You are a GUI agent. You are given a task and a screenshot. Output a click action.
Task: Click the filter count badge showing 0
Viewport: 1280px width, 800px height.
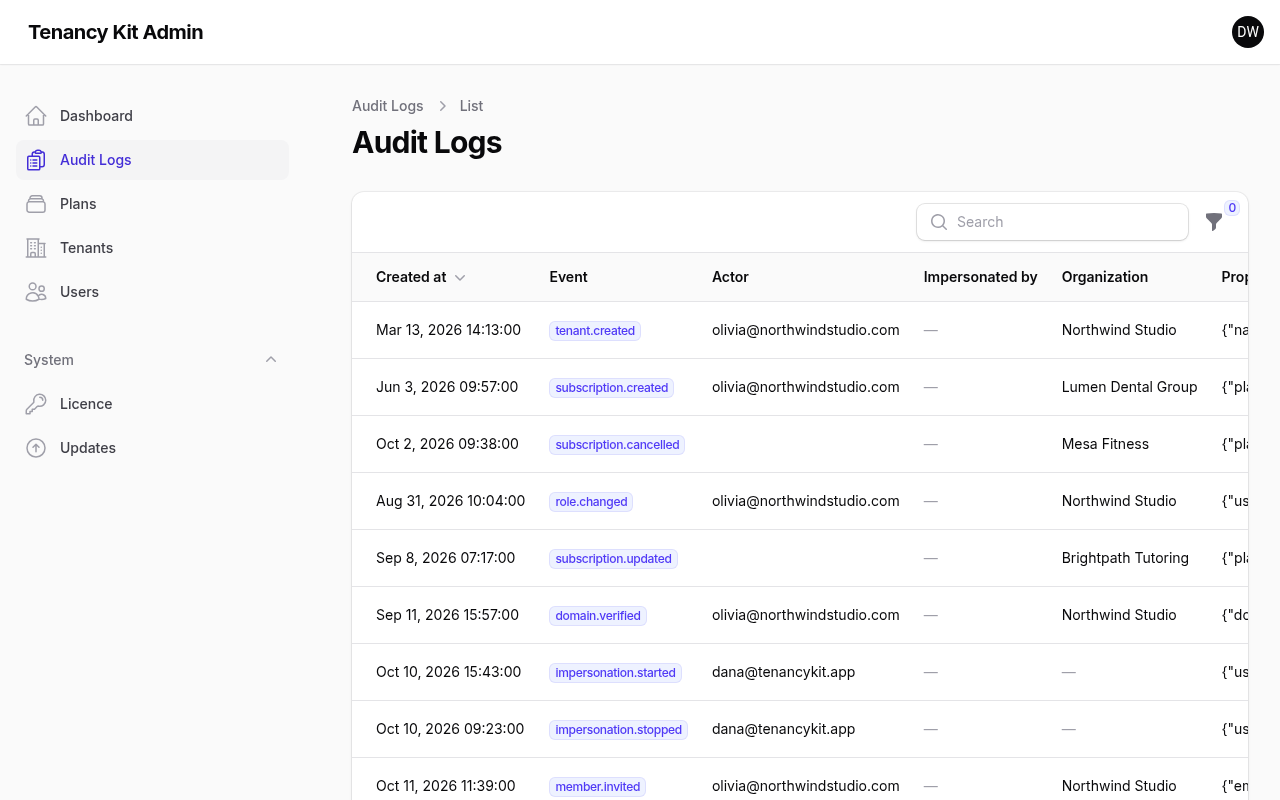1232,208
